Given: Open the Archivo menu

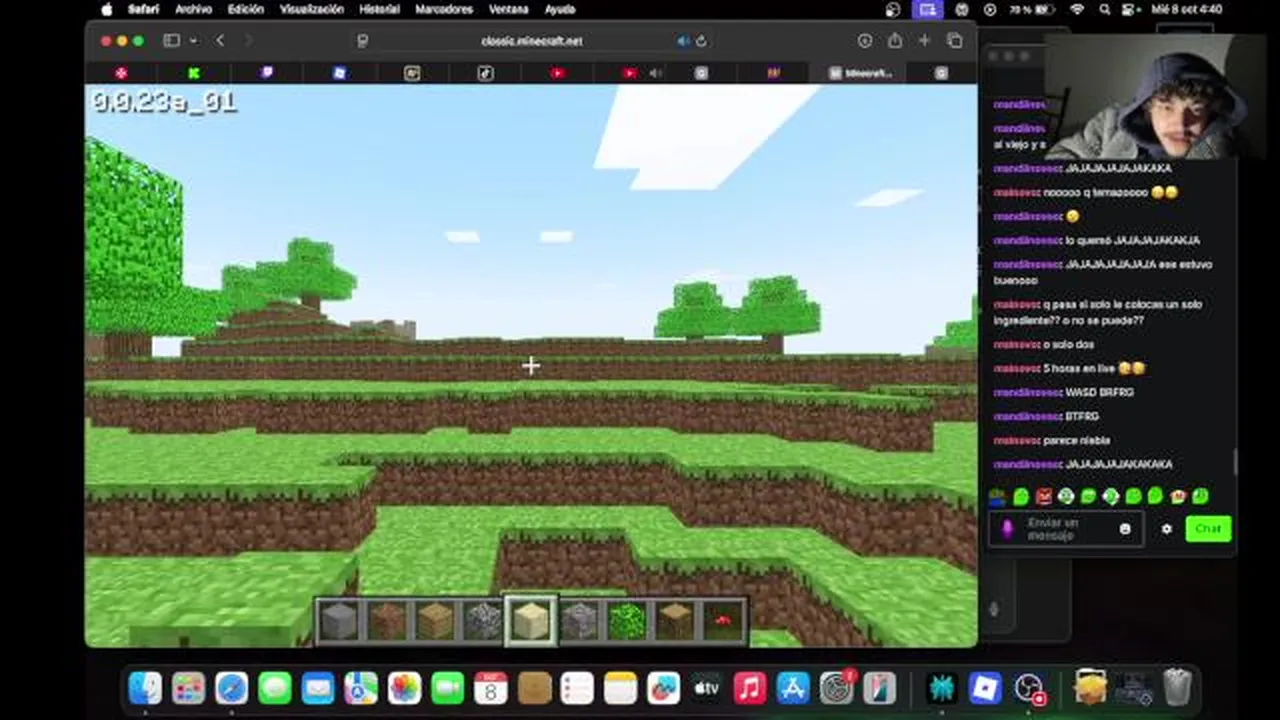Looking at the screenshot, I should click(193, 9).
